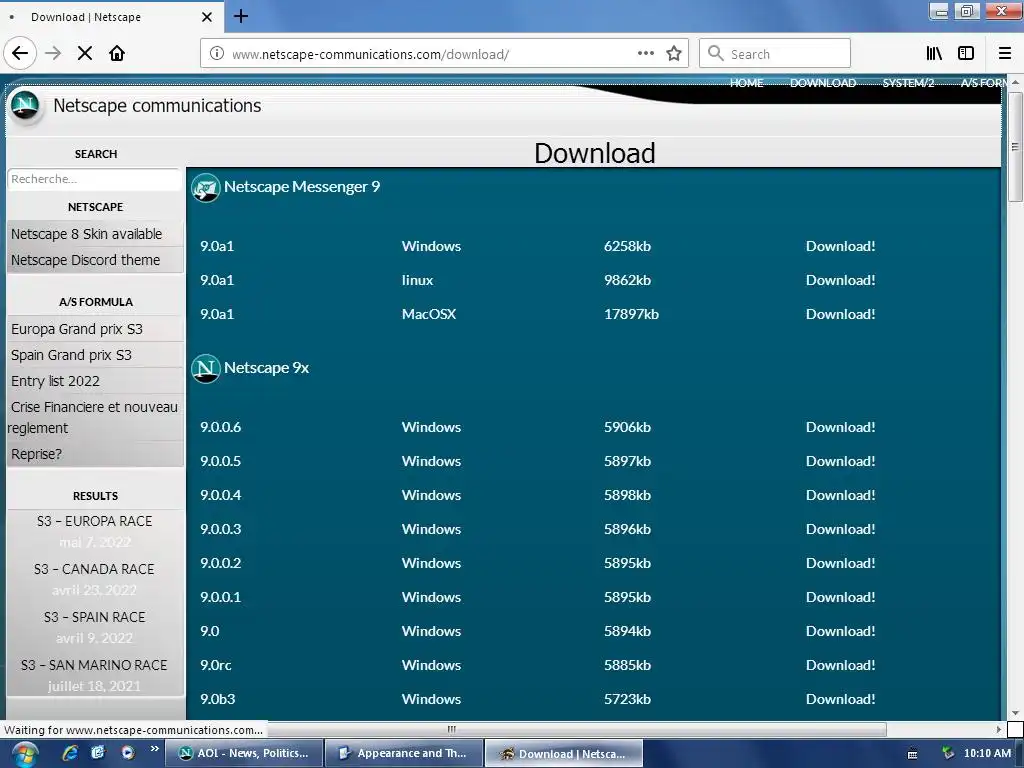Click the Show Desktop quick launch icon
Viewport: 1024px width, 768px height.
99,753
